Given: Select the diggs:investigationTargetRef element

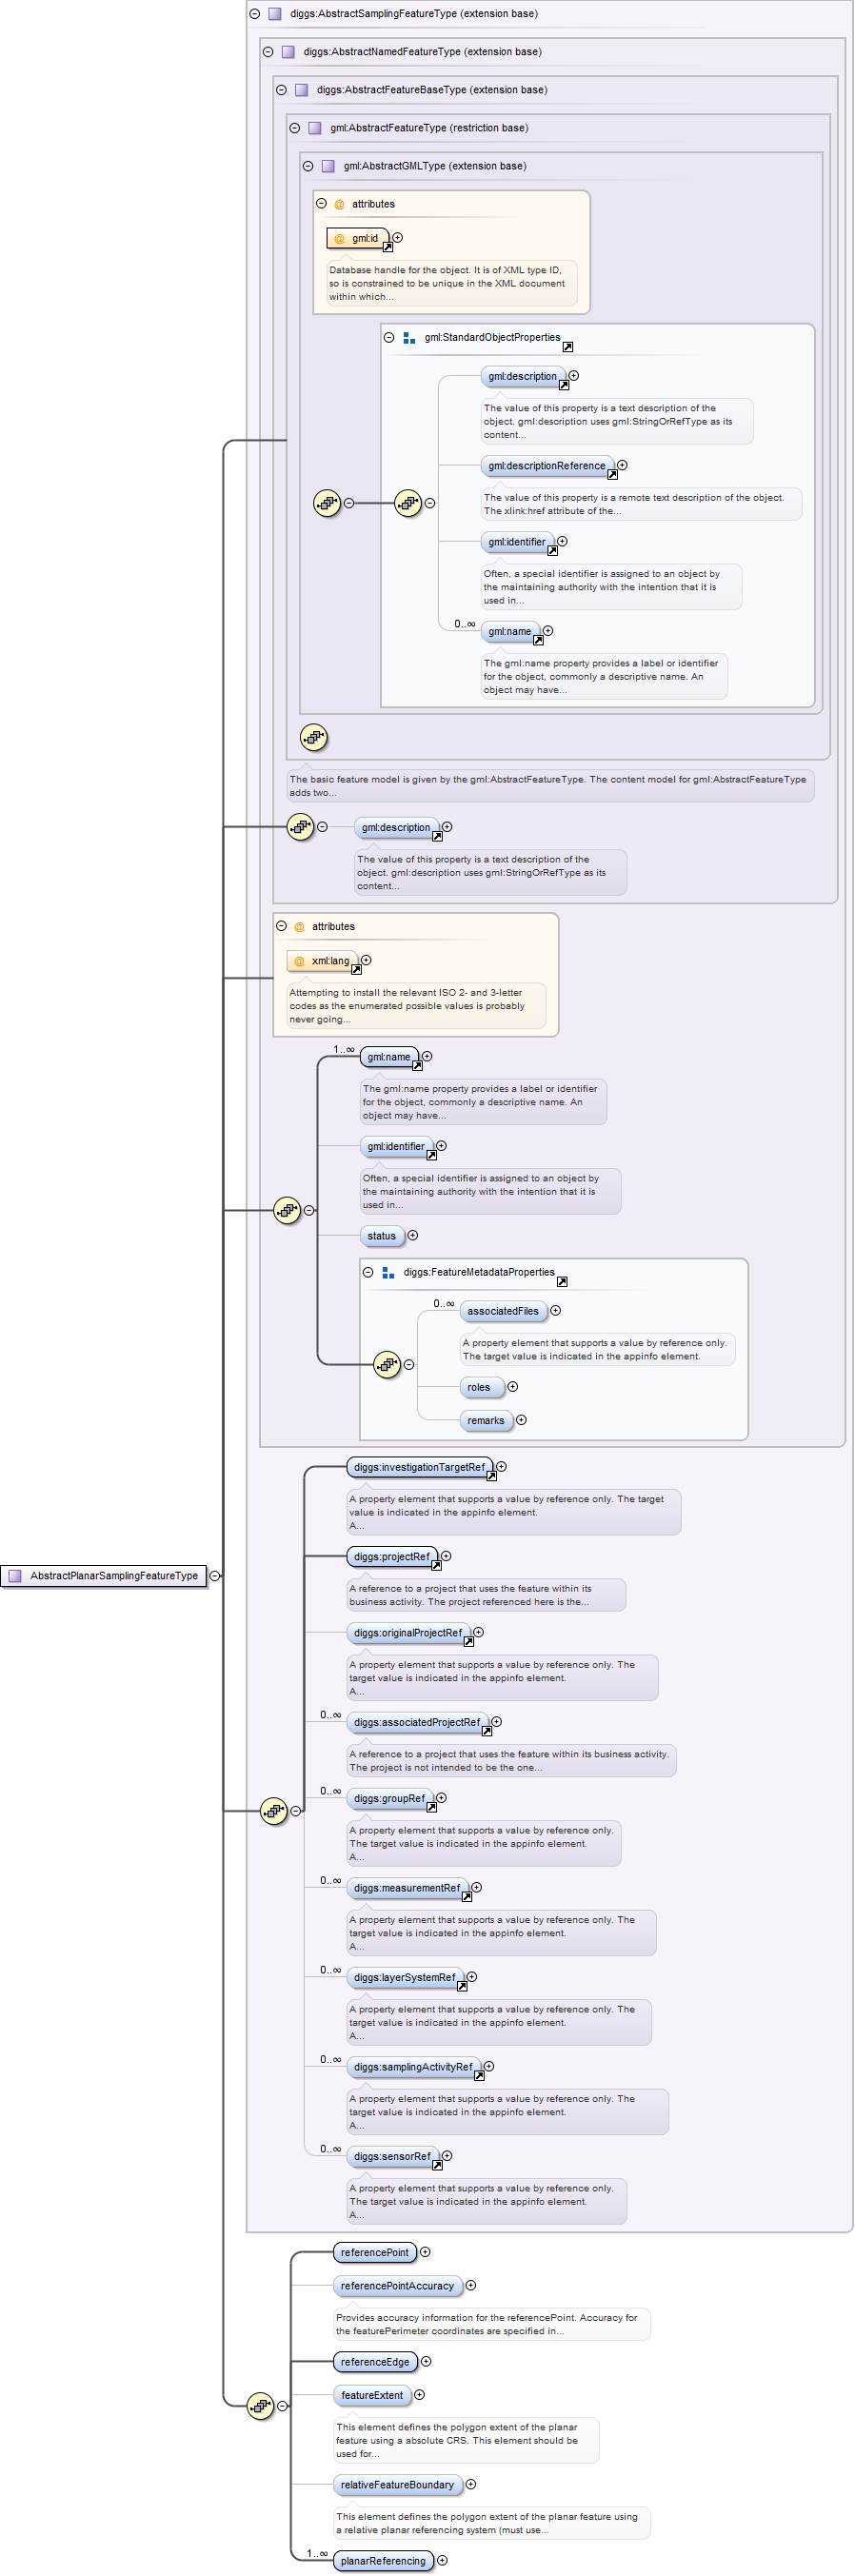Looking at the screenshot, I should click(x=418, y=1467).
